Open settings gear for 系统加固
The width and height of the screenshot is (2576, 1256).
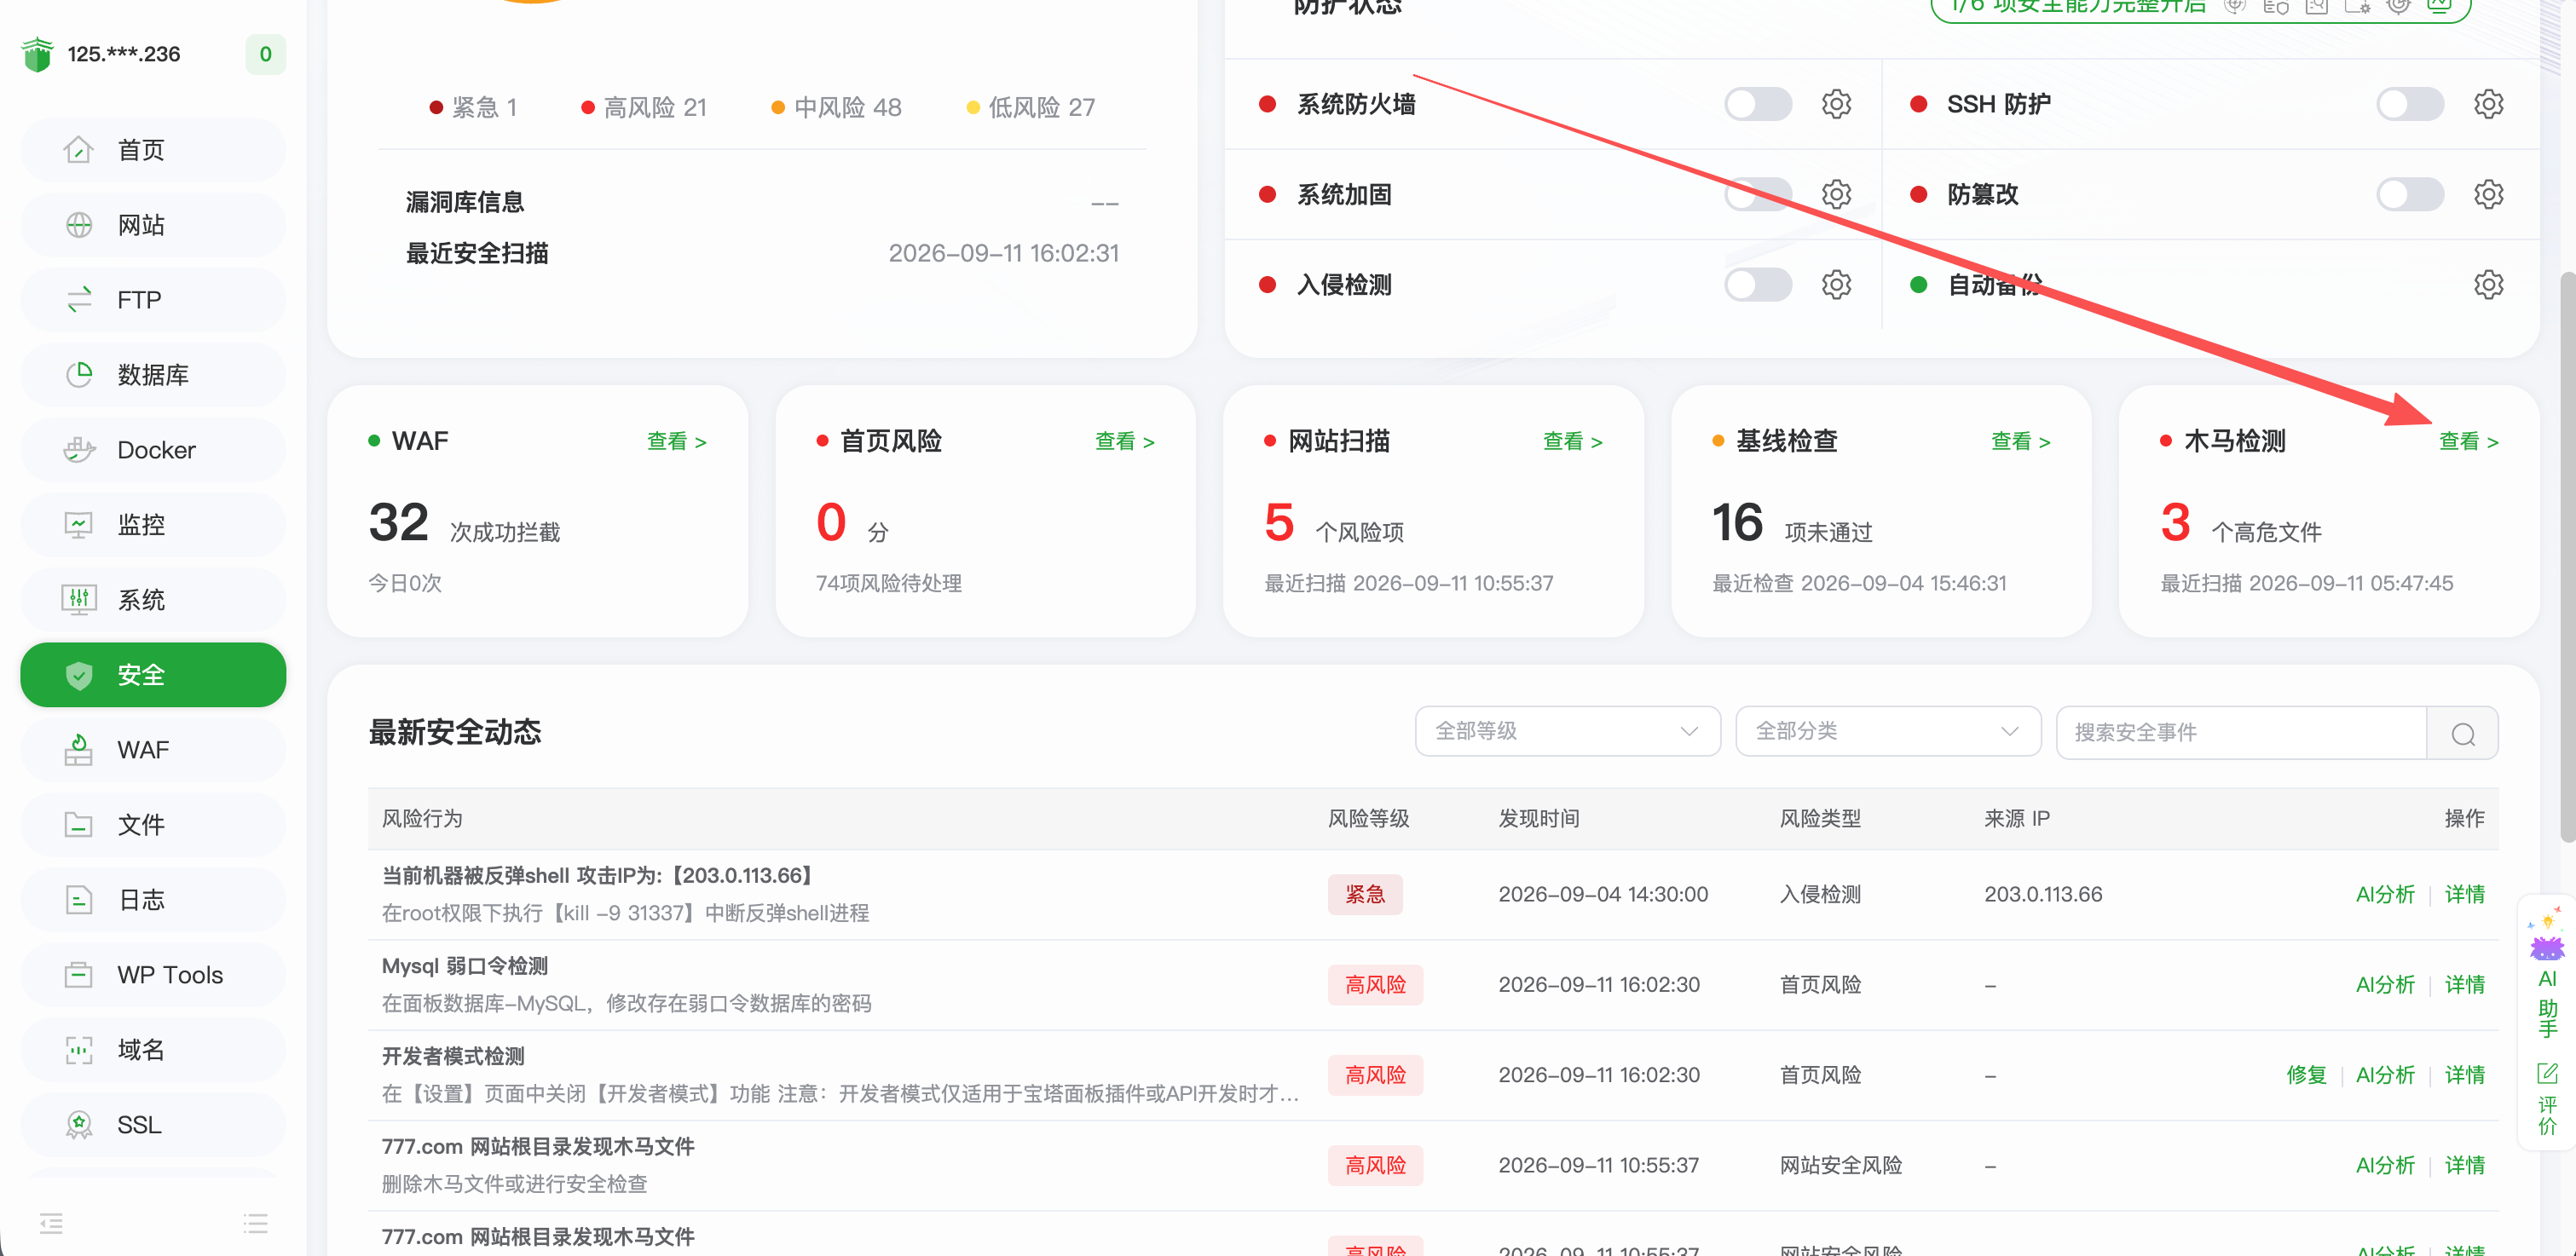(x=1836, y=194)
